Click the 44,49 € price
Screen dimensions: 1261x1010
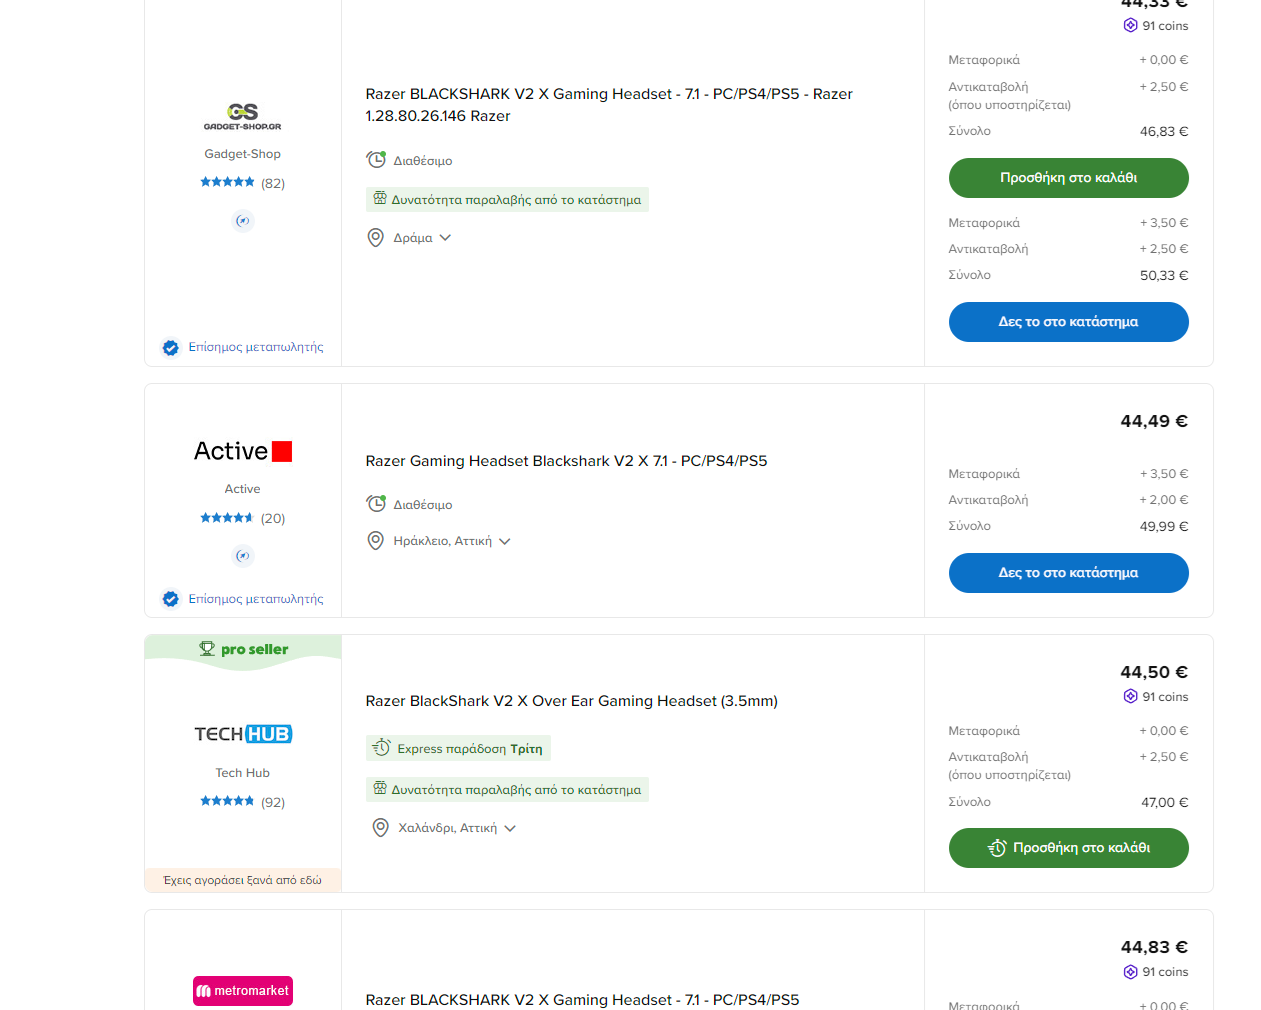(x=1154, y=421)
